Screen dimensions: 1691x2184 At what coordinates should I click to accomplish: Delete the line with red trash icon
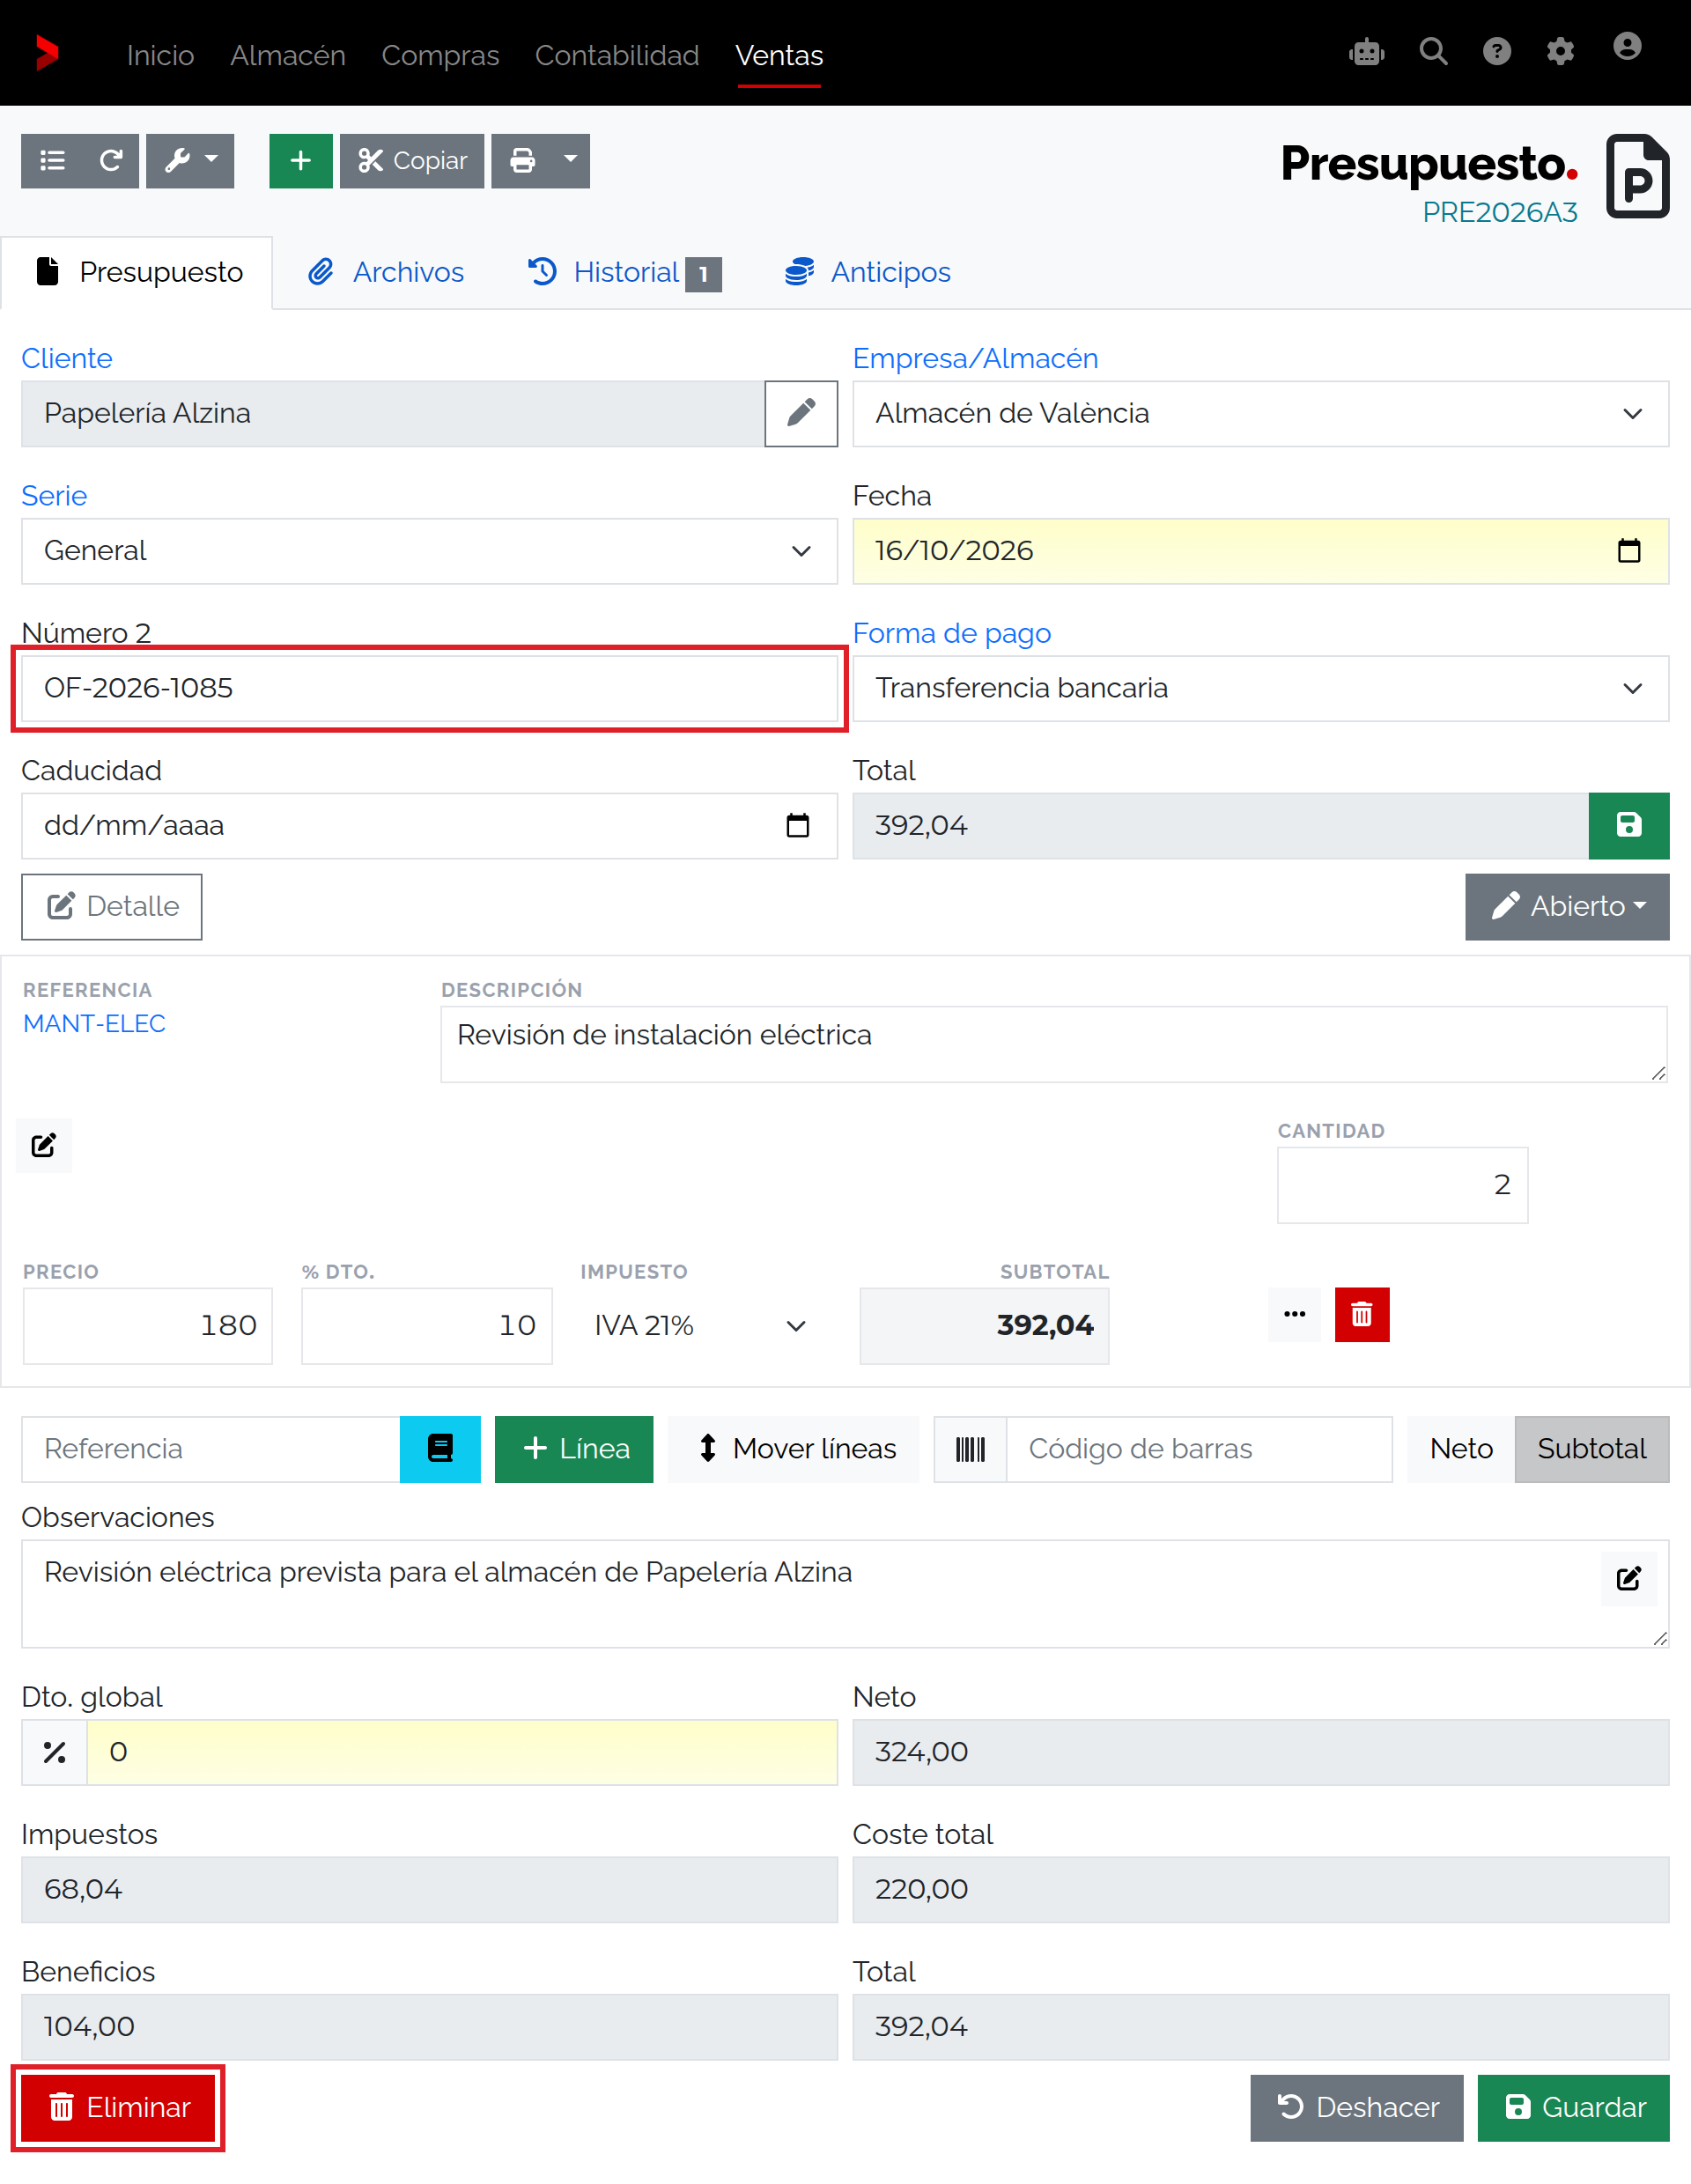(1362, 1314)
